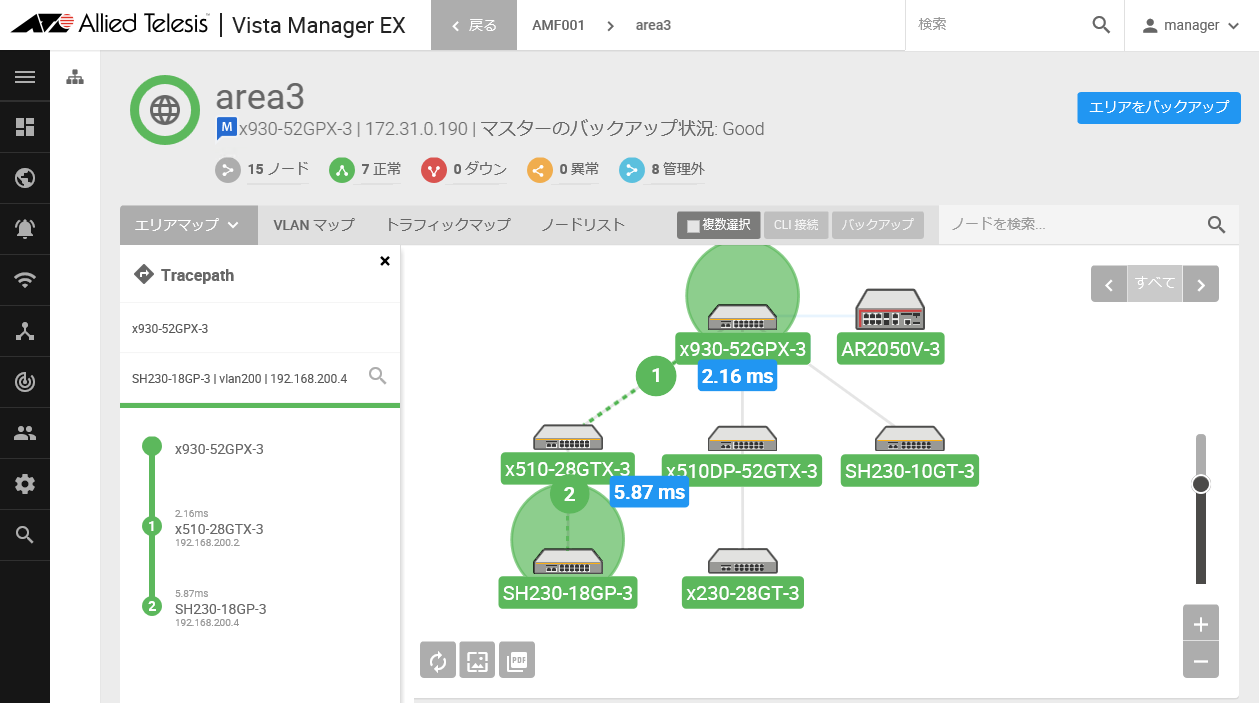Open the dashboard tiles icon
The height and width of the screenshot is (703, 1259).
point(25,127)
